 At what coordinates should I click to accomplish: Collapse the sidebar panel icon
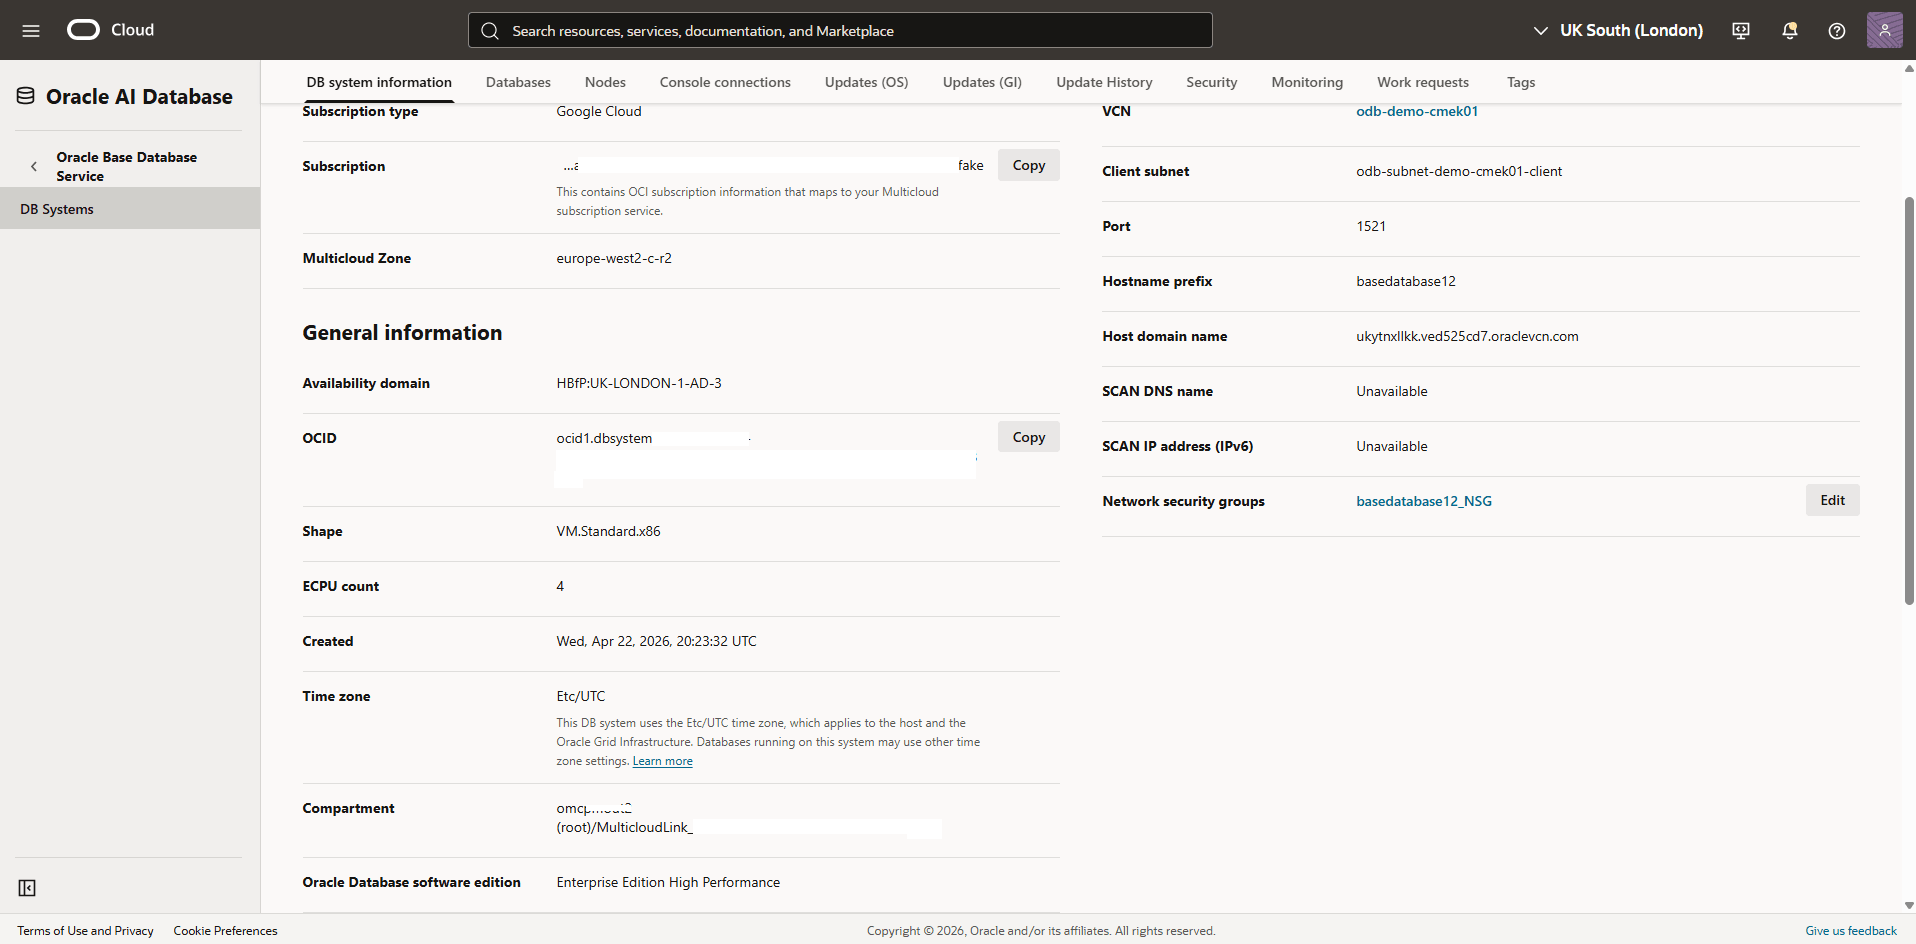(27, 888)
